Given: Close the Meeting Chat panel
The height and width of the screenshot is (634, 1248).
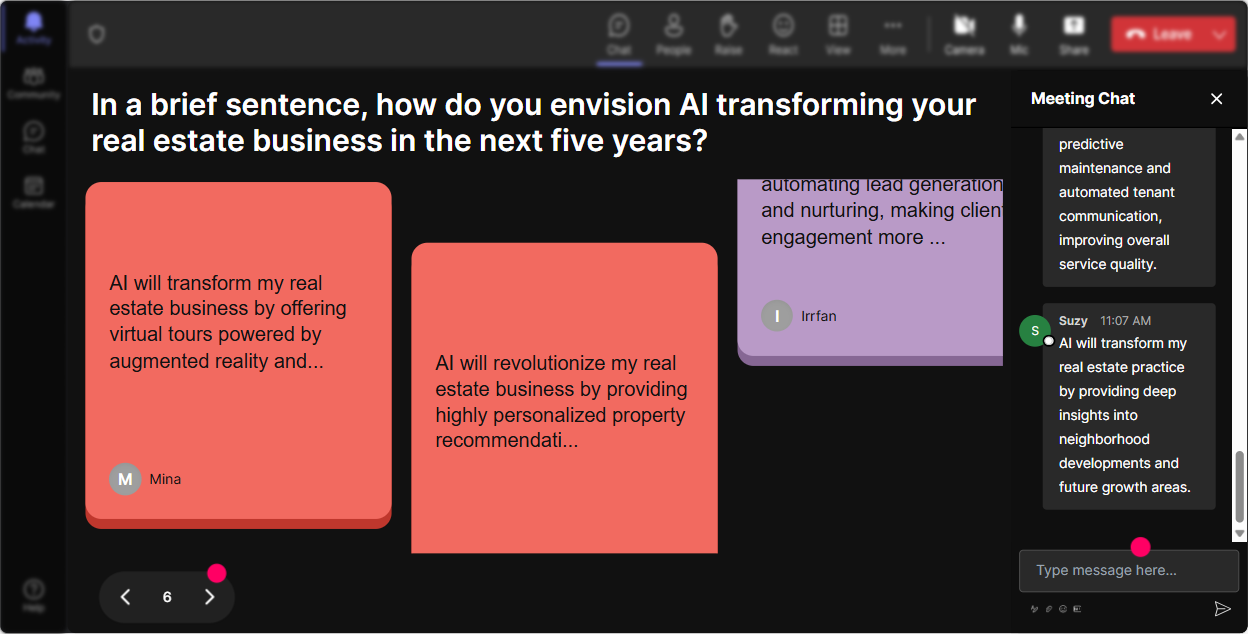Looking at the screenshot, I should (1217, 98).
